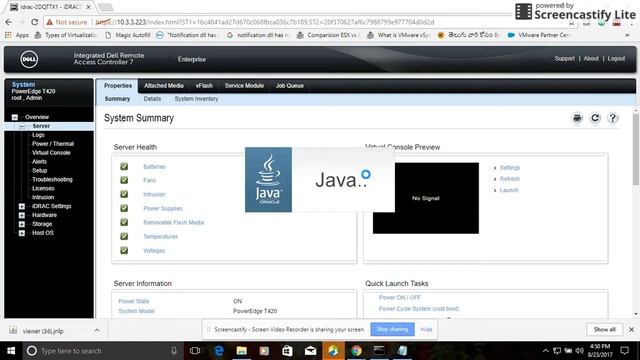
Task: Open the Mail app on taskbar
Action: [310, 351]
